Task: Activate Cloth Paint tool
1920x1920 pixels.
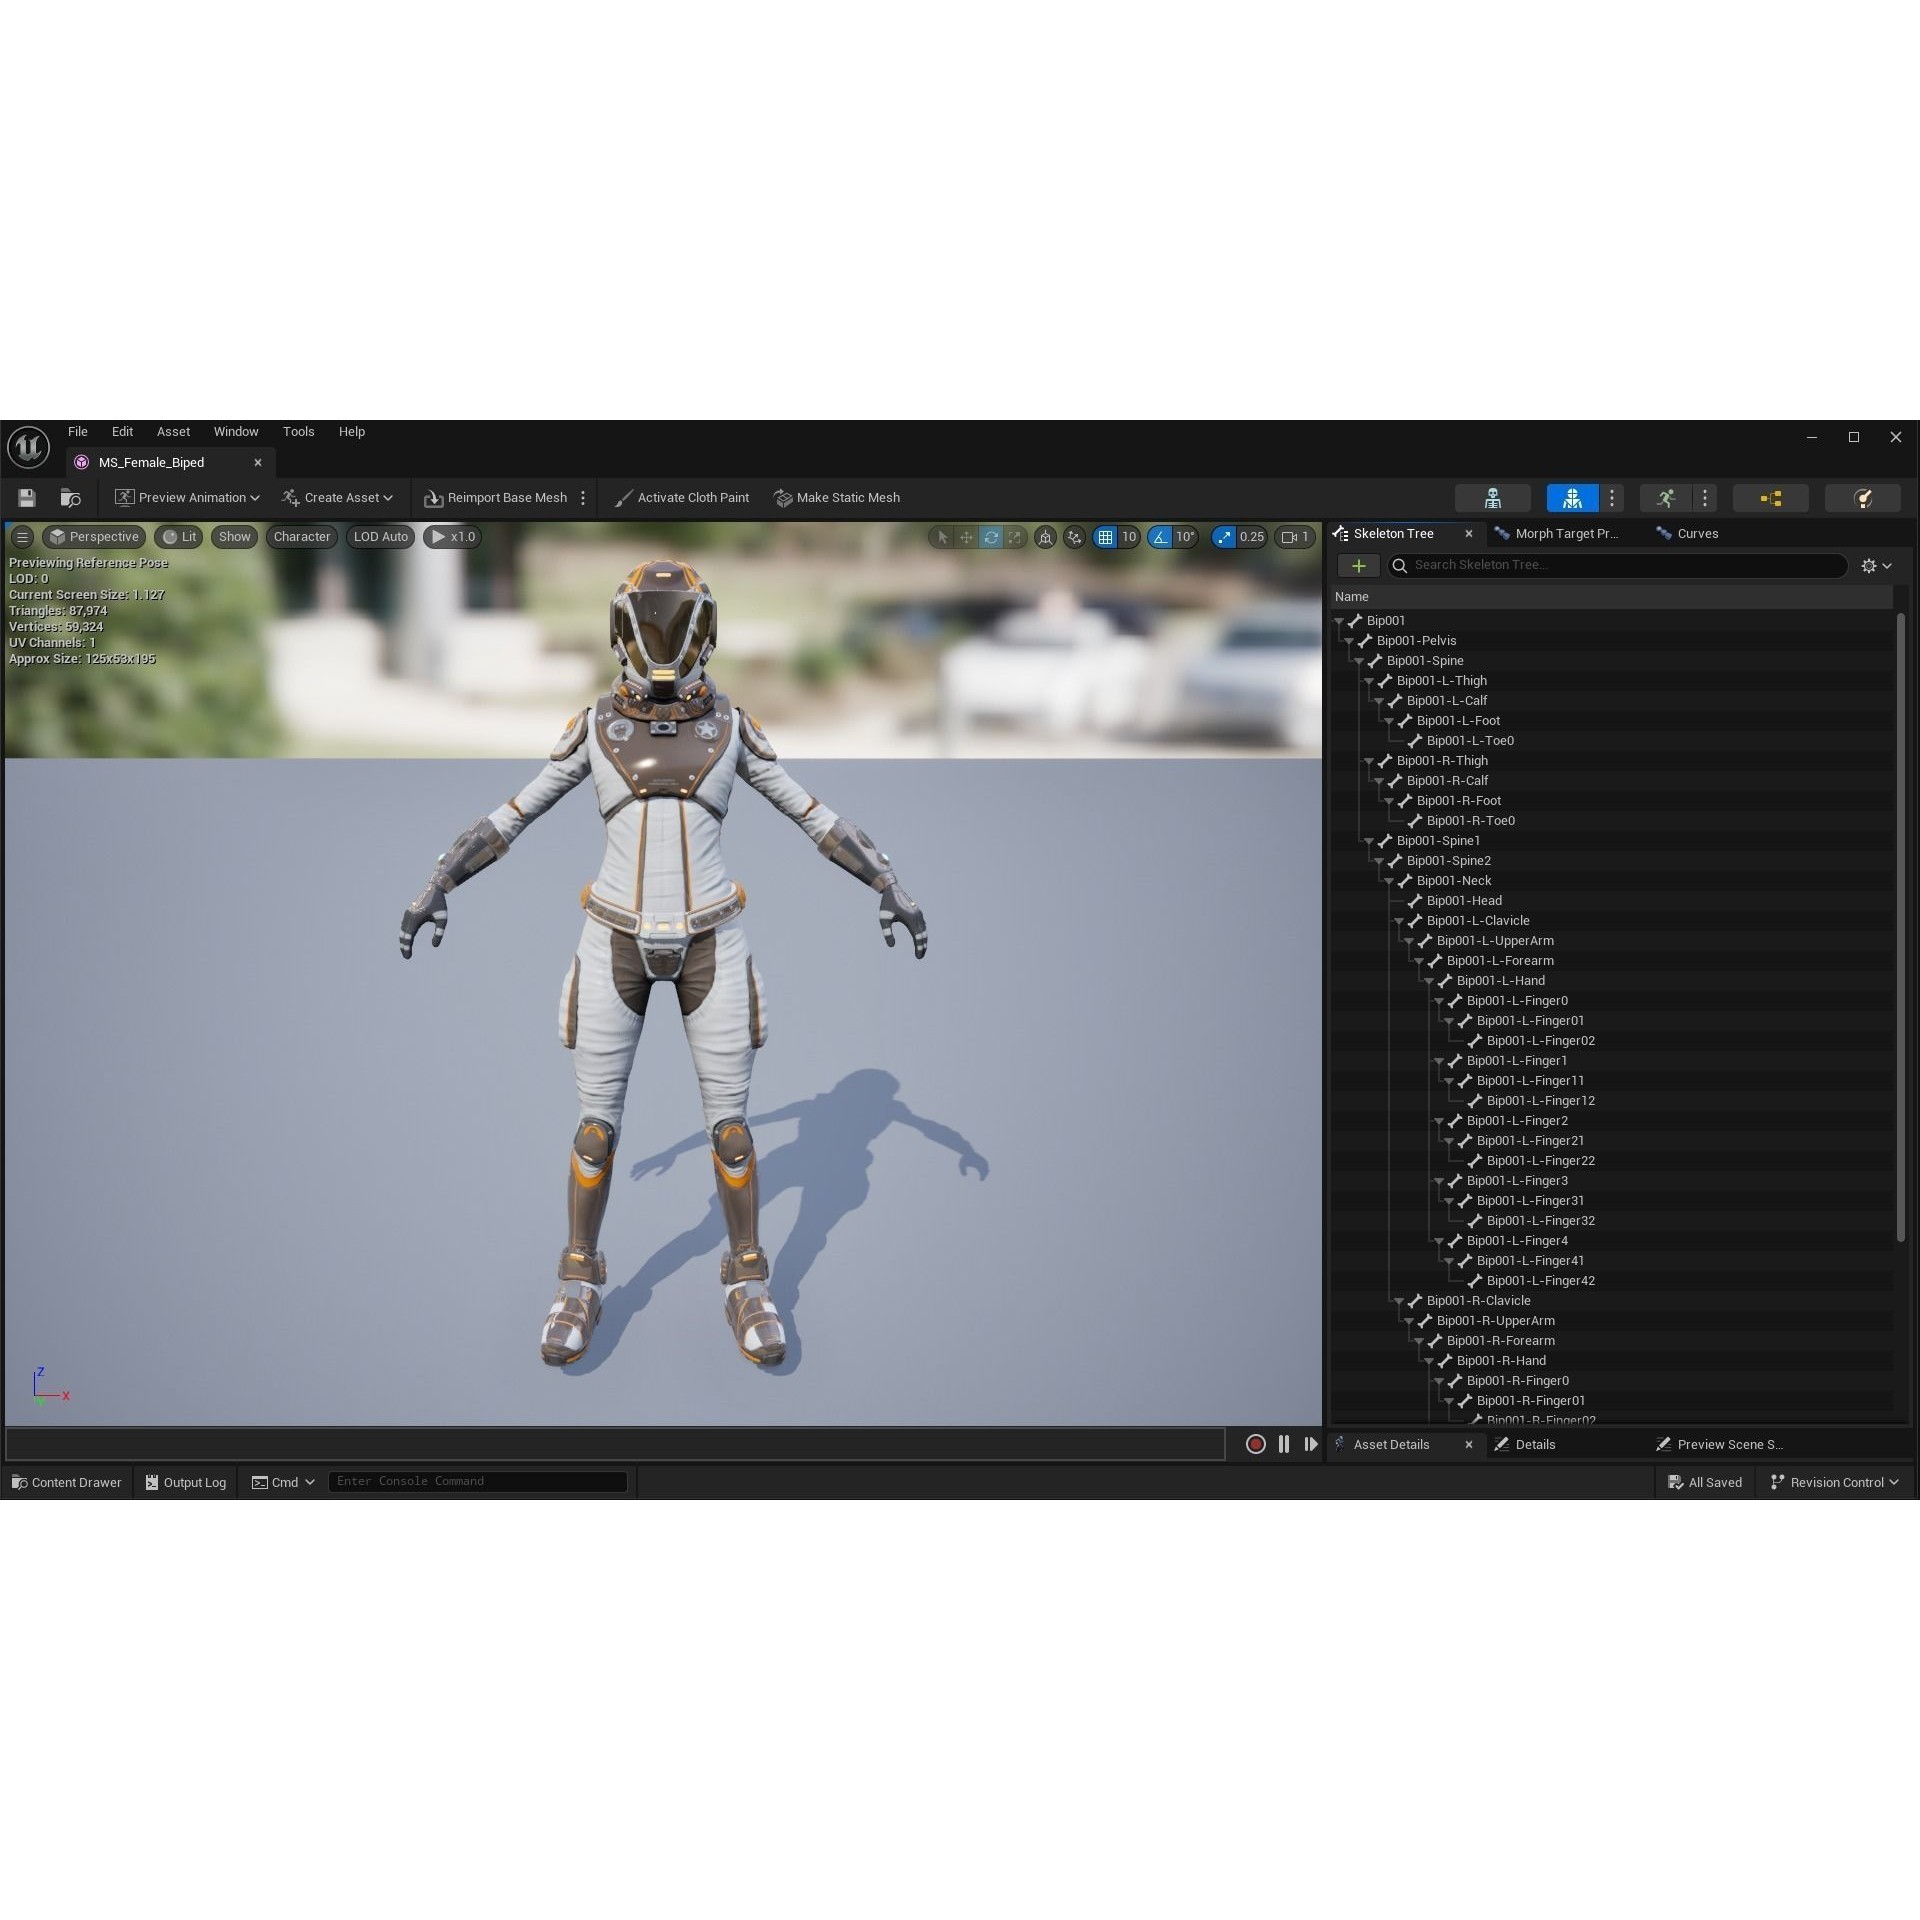Action: pyautogui.click(x=682, y=498)
